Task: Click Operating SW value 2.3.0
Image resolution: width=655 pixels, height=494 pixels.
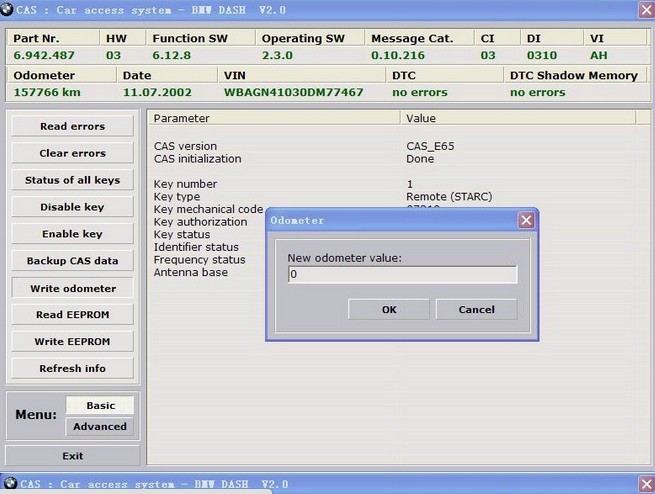Action: 277,55
